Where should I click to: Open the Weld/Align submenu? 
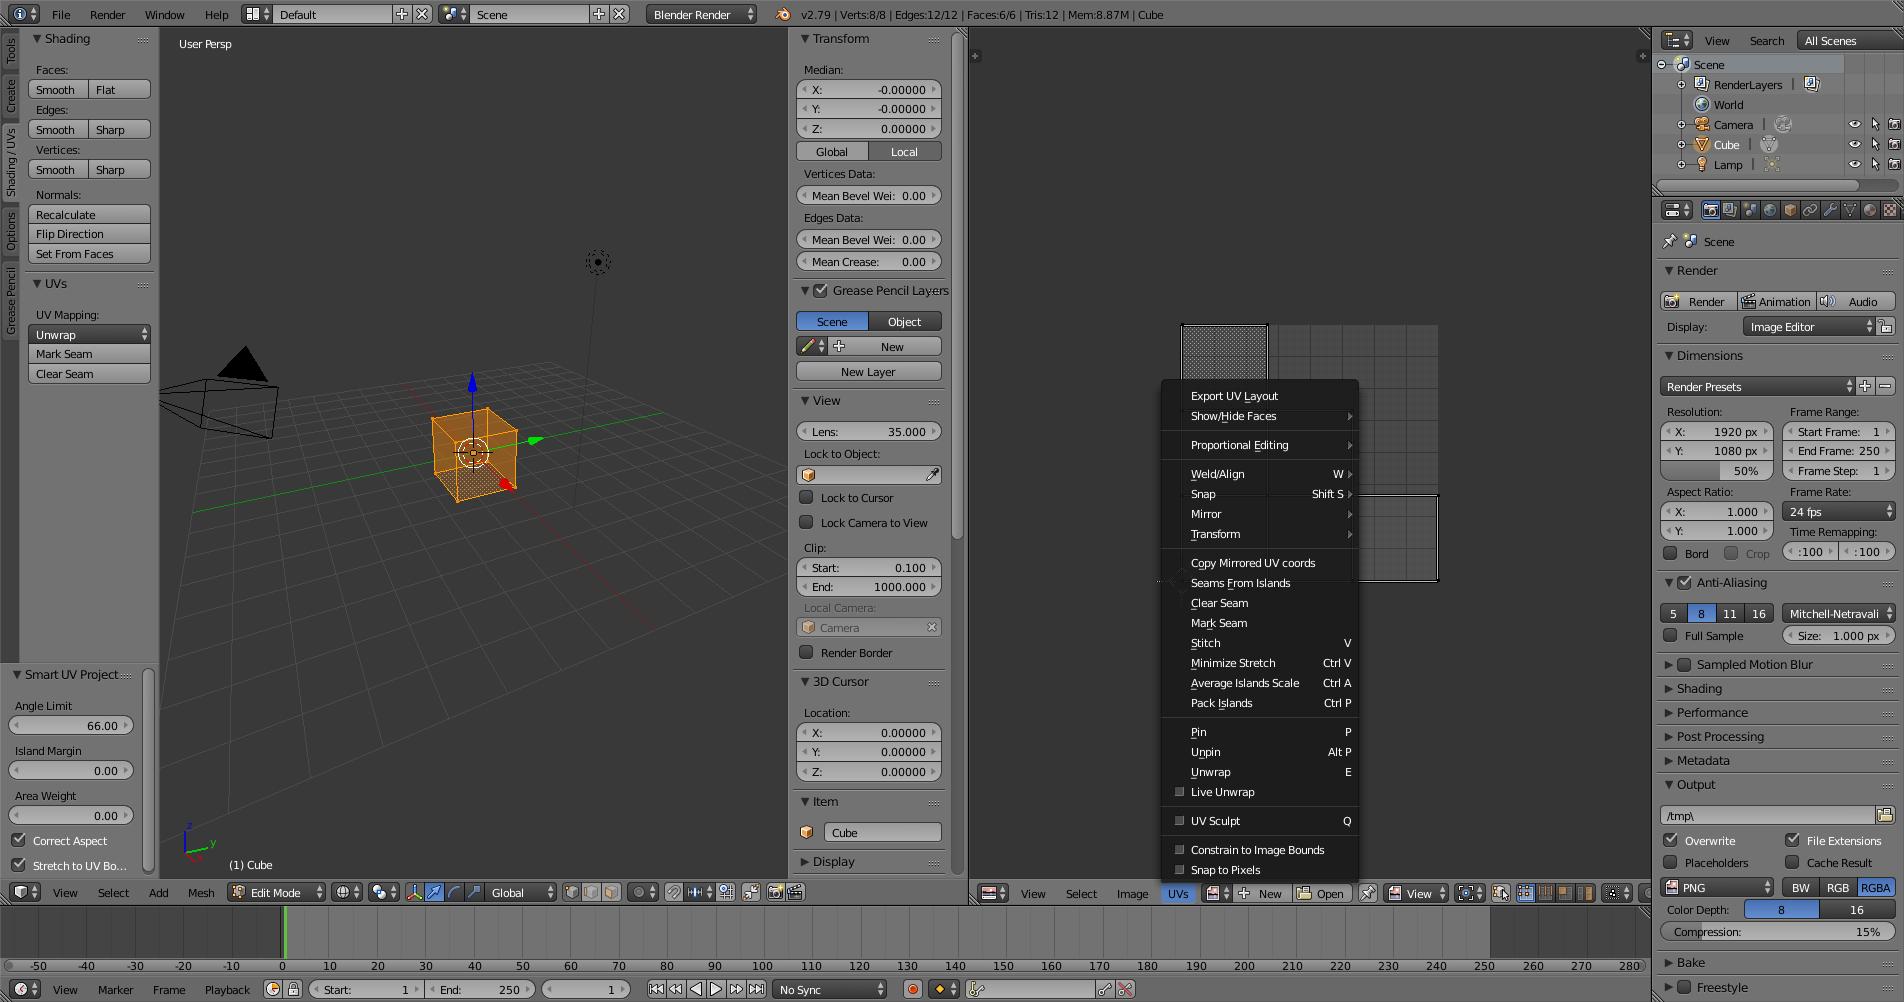(x=1259, y=474)
